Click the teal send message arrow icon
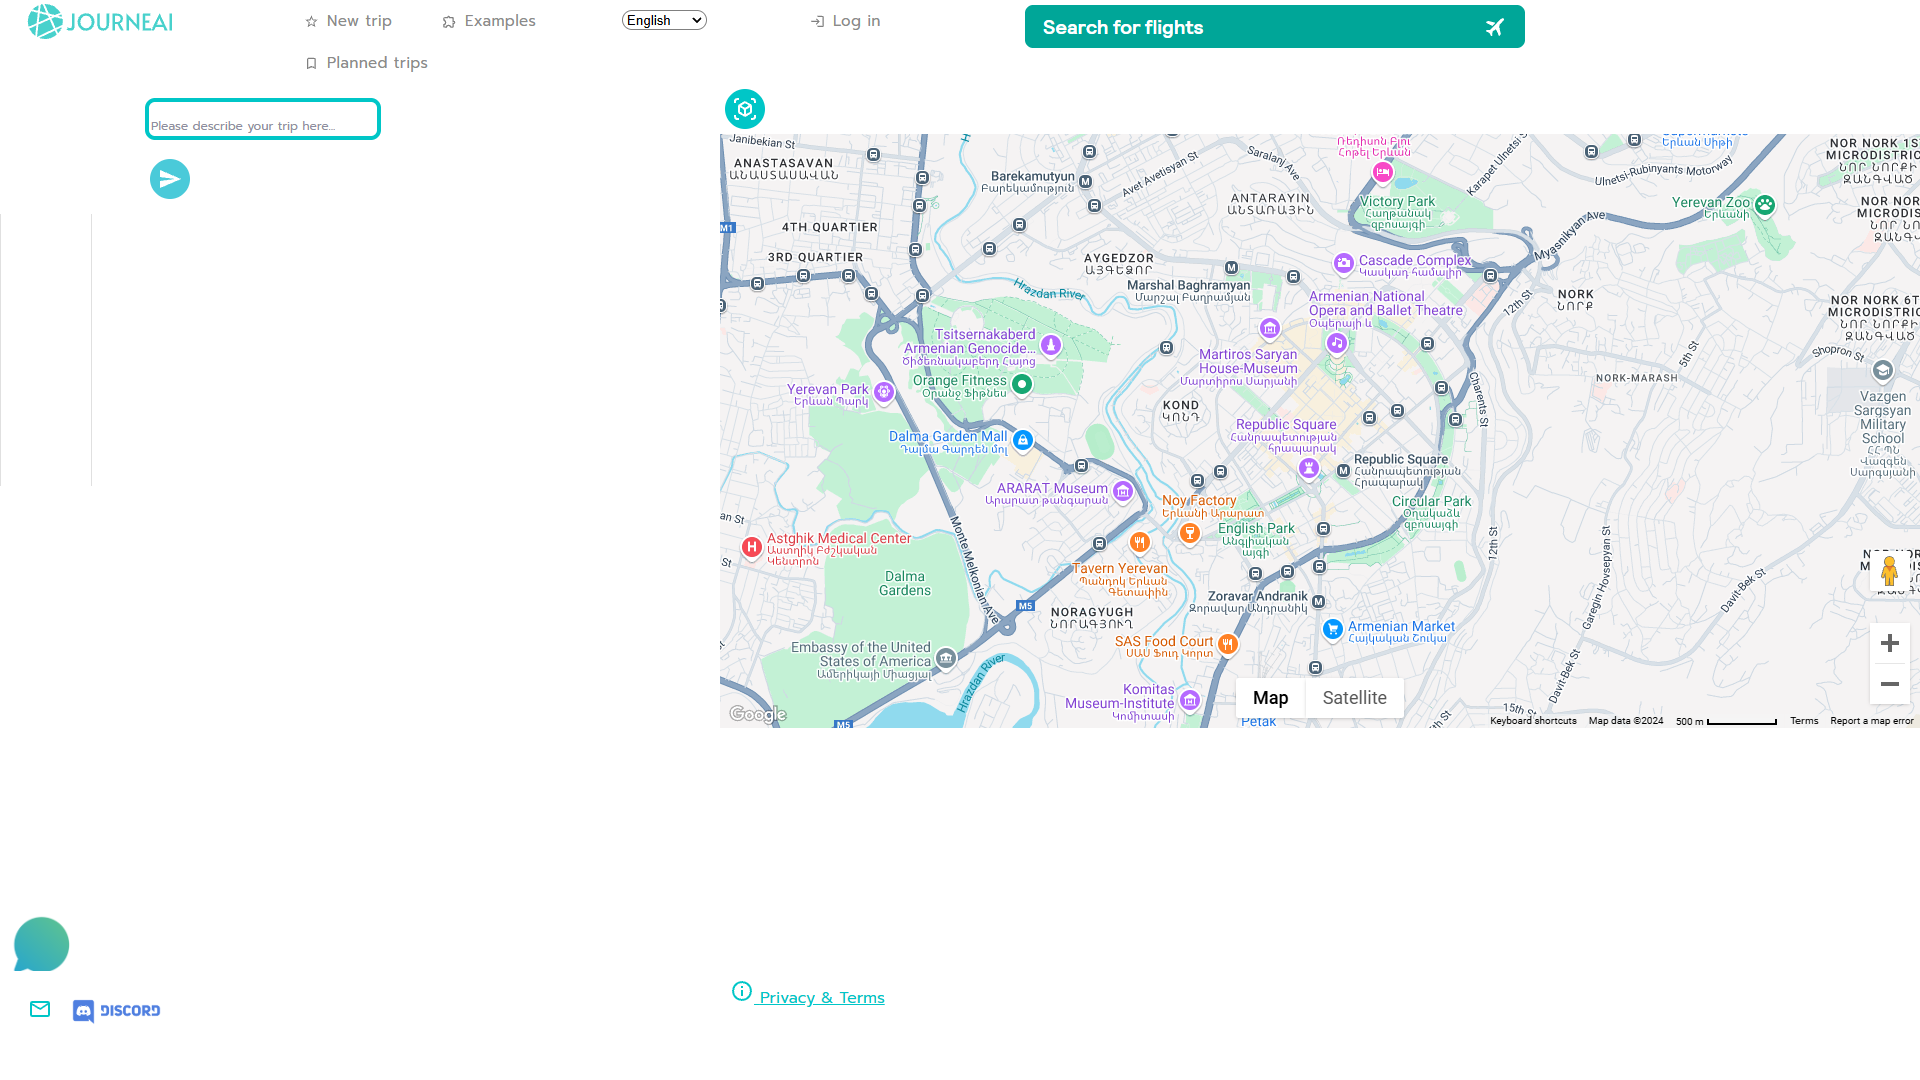1920x1080 pixels. tap(170, 179)
